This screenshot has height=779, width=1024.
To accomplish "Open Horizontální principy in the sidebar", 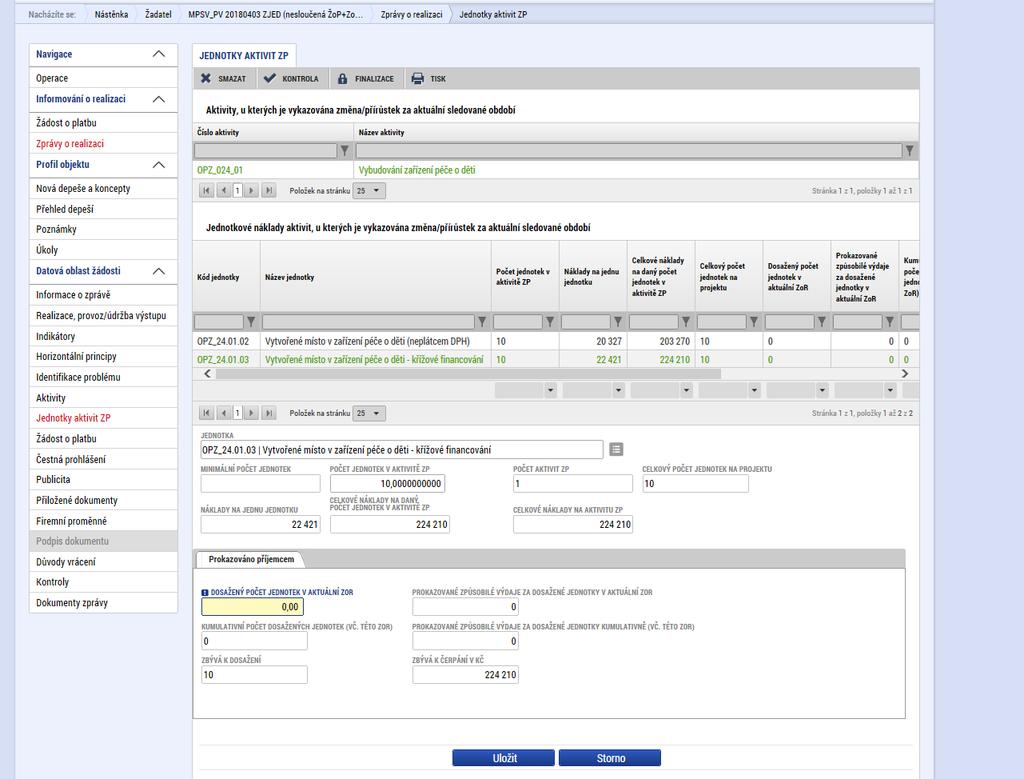I will coord(103,357).
